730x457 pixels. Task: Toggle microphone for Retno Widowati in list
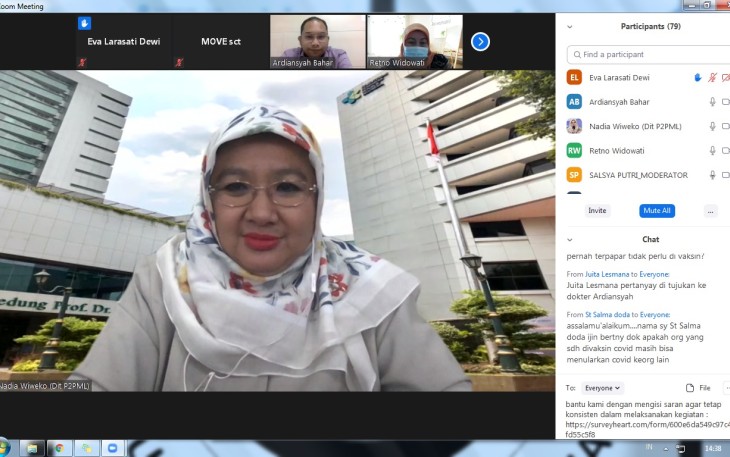pyautogui.click(x=712, y=150)
